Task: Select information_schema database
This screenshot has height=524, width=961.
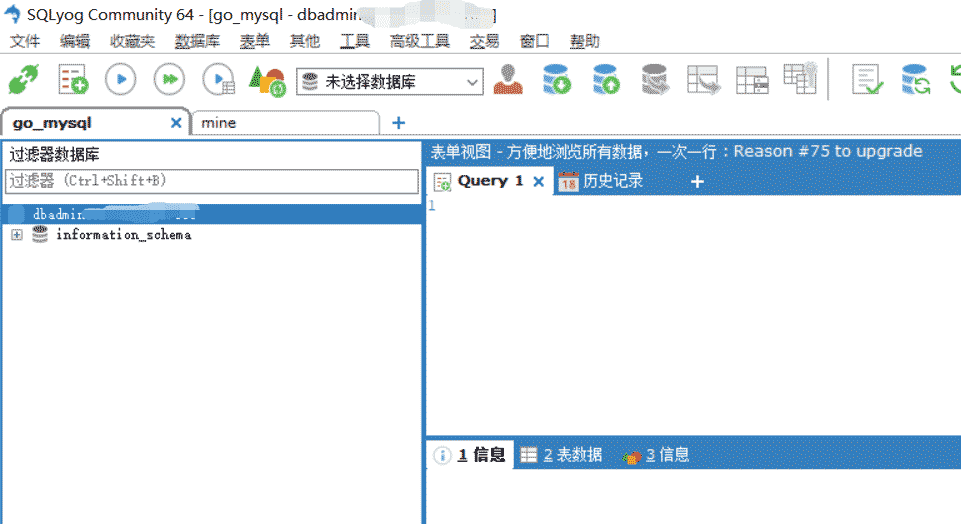Action: tap(123, 235)
